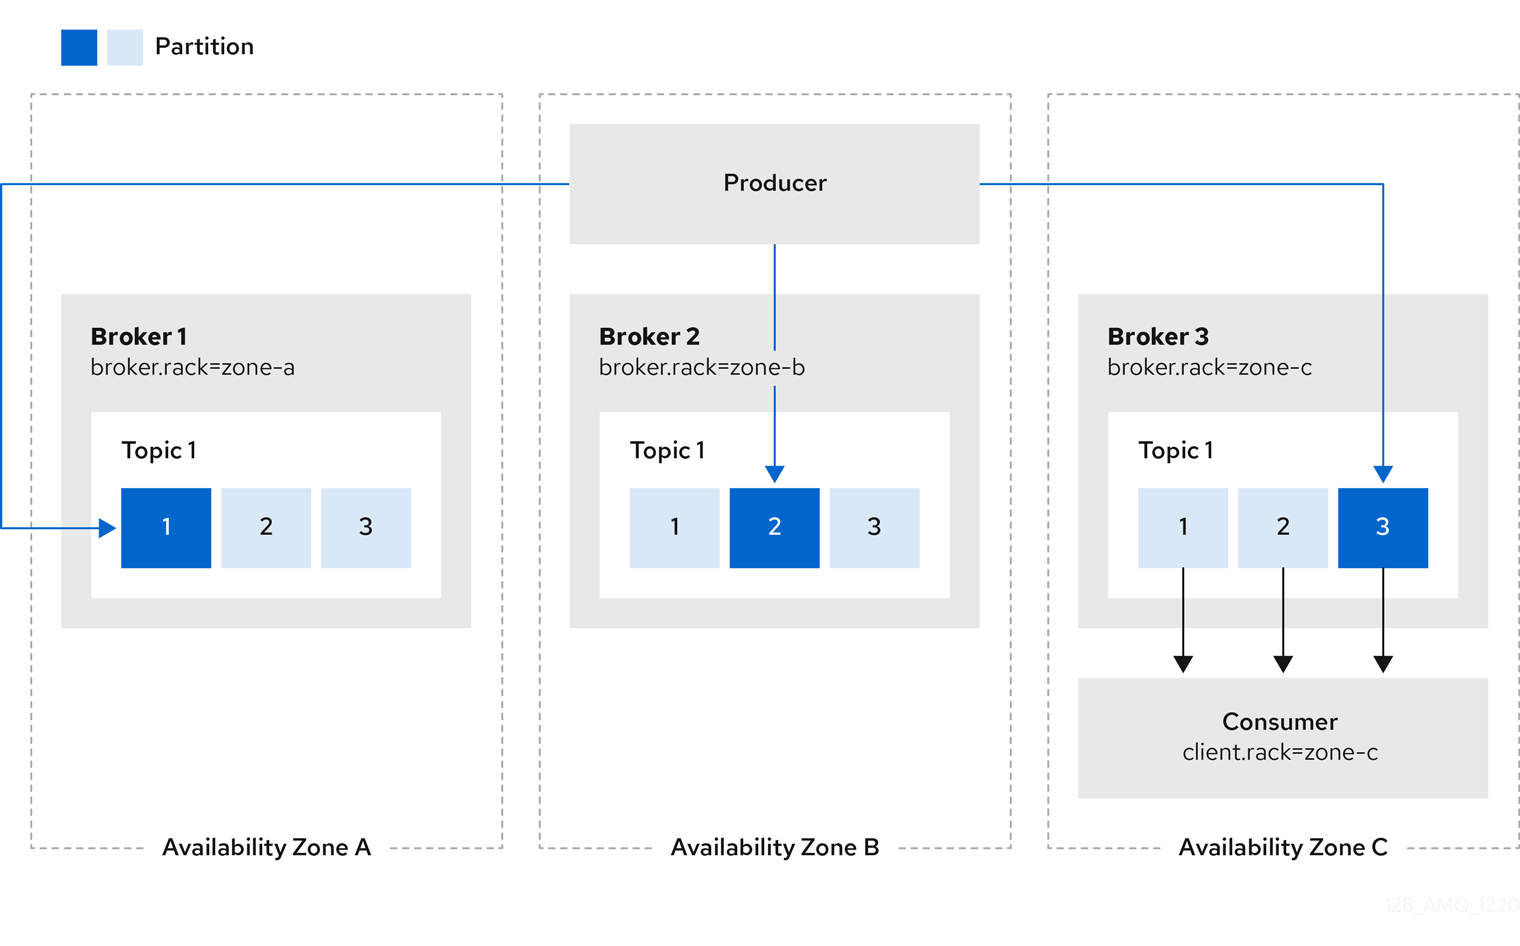This screenshot has height=946, width=1520.
Task: Expand the Availability Zone A container
Action: [x=266, y=847]
